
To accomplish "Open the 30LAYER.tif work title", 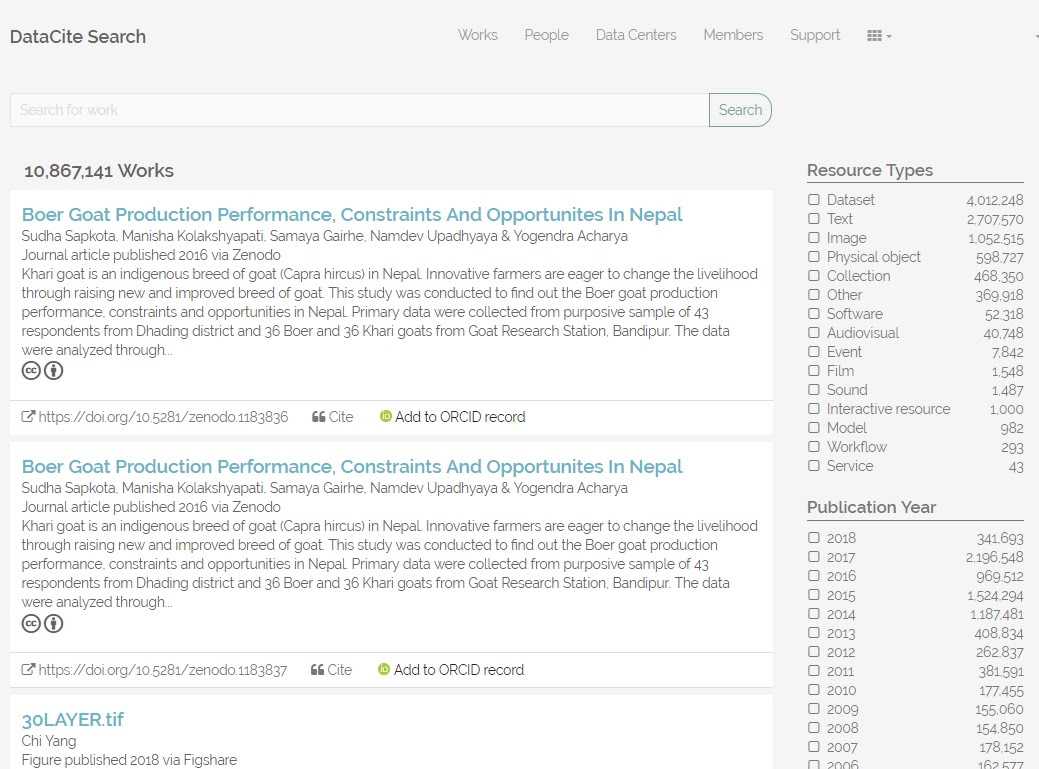I will (73, 719).
